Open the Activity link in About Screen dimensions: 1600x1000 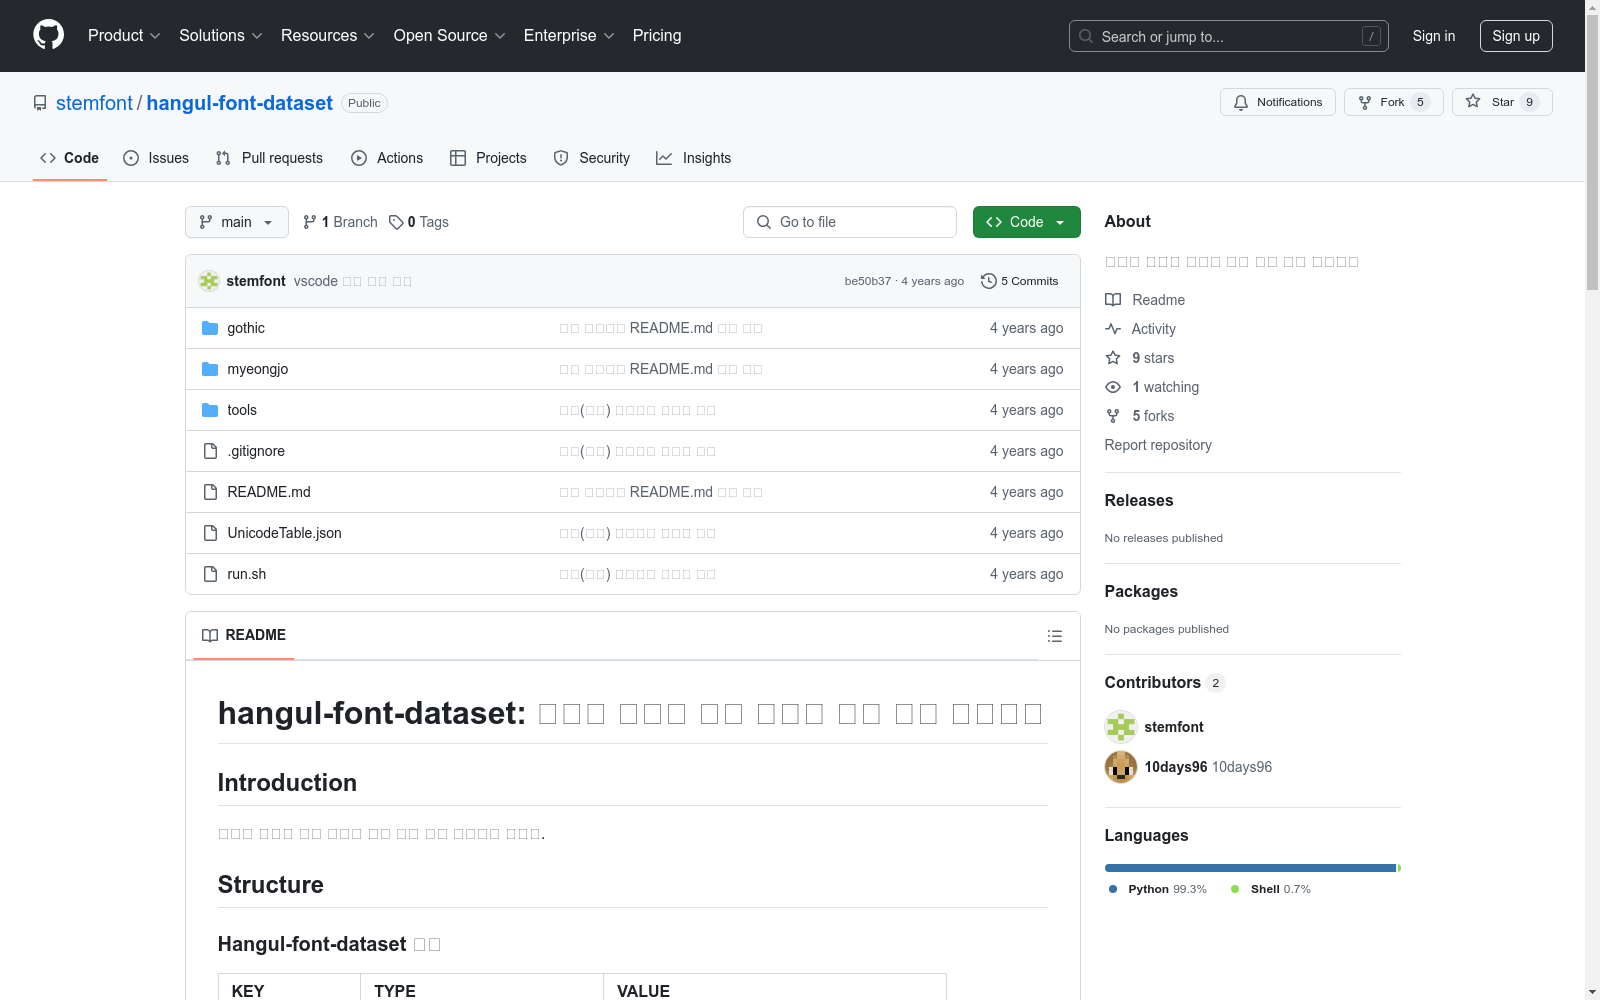coord(1141,329)
